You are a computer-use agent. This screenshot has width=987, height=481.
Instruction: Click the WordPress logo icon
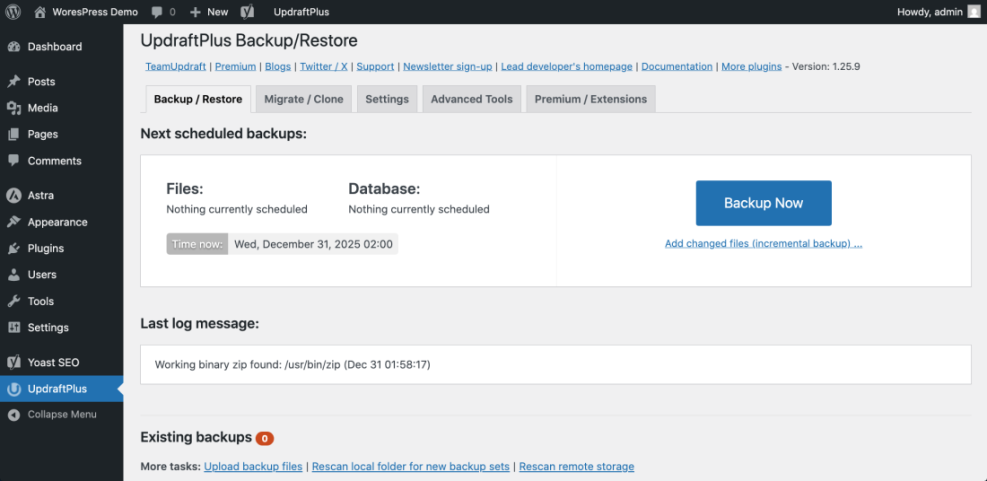tap(13, 11)
